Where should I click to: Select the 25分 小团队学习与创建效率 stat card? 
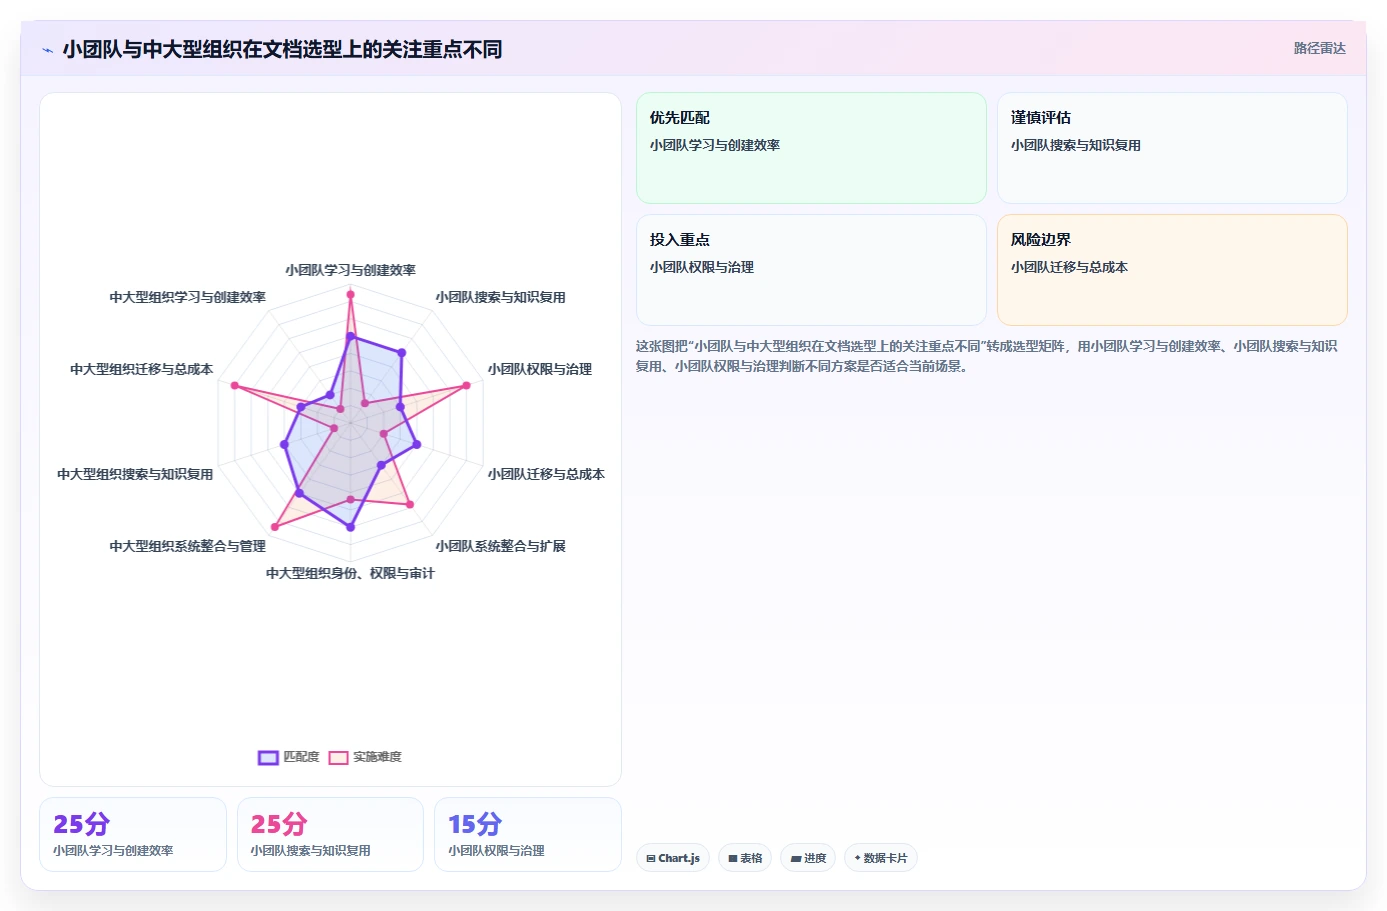[x=133, y=834]
